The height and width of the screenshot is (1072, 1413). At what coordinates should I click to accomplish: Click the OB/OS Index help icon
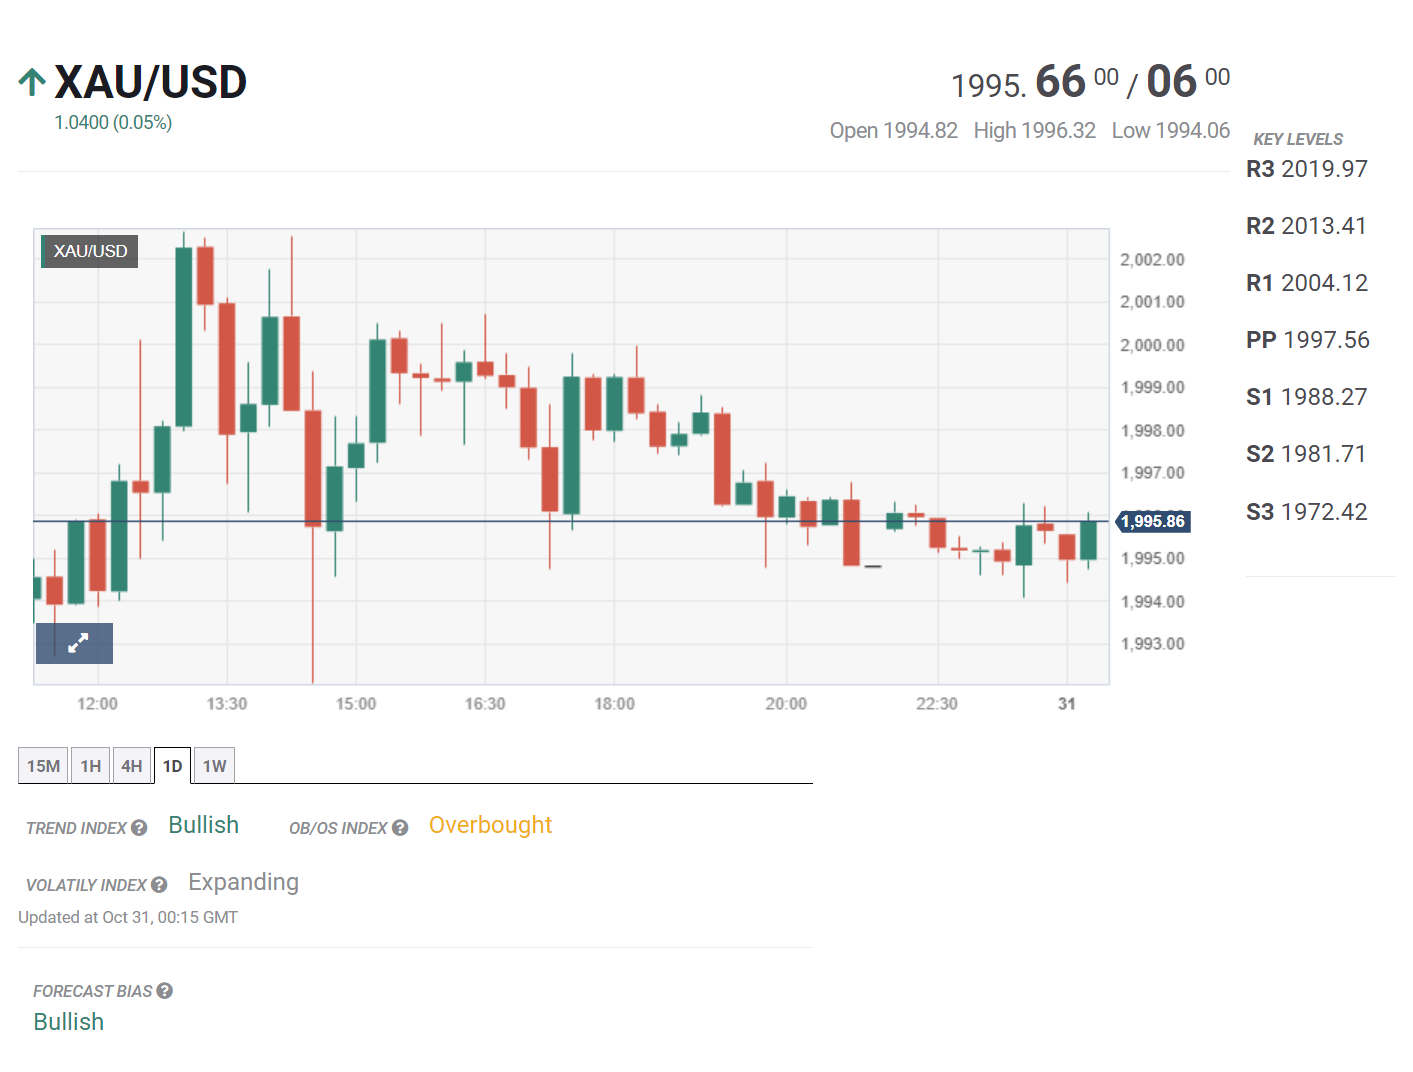pos(400,828)
